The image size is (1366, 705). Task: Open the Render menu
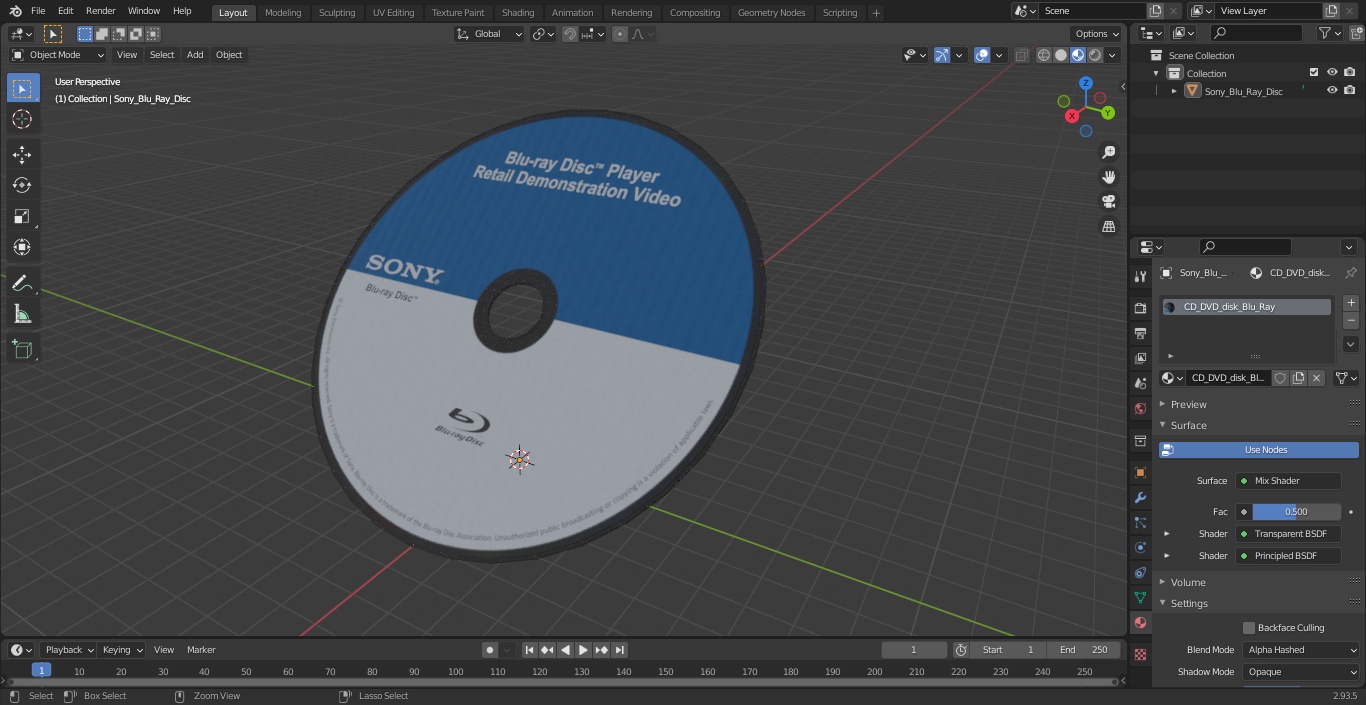100,11
